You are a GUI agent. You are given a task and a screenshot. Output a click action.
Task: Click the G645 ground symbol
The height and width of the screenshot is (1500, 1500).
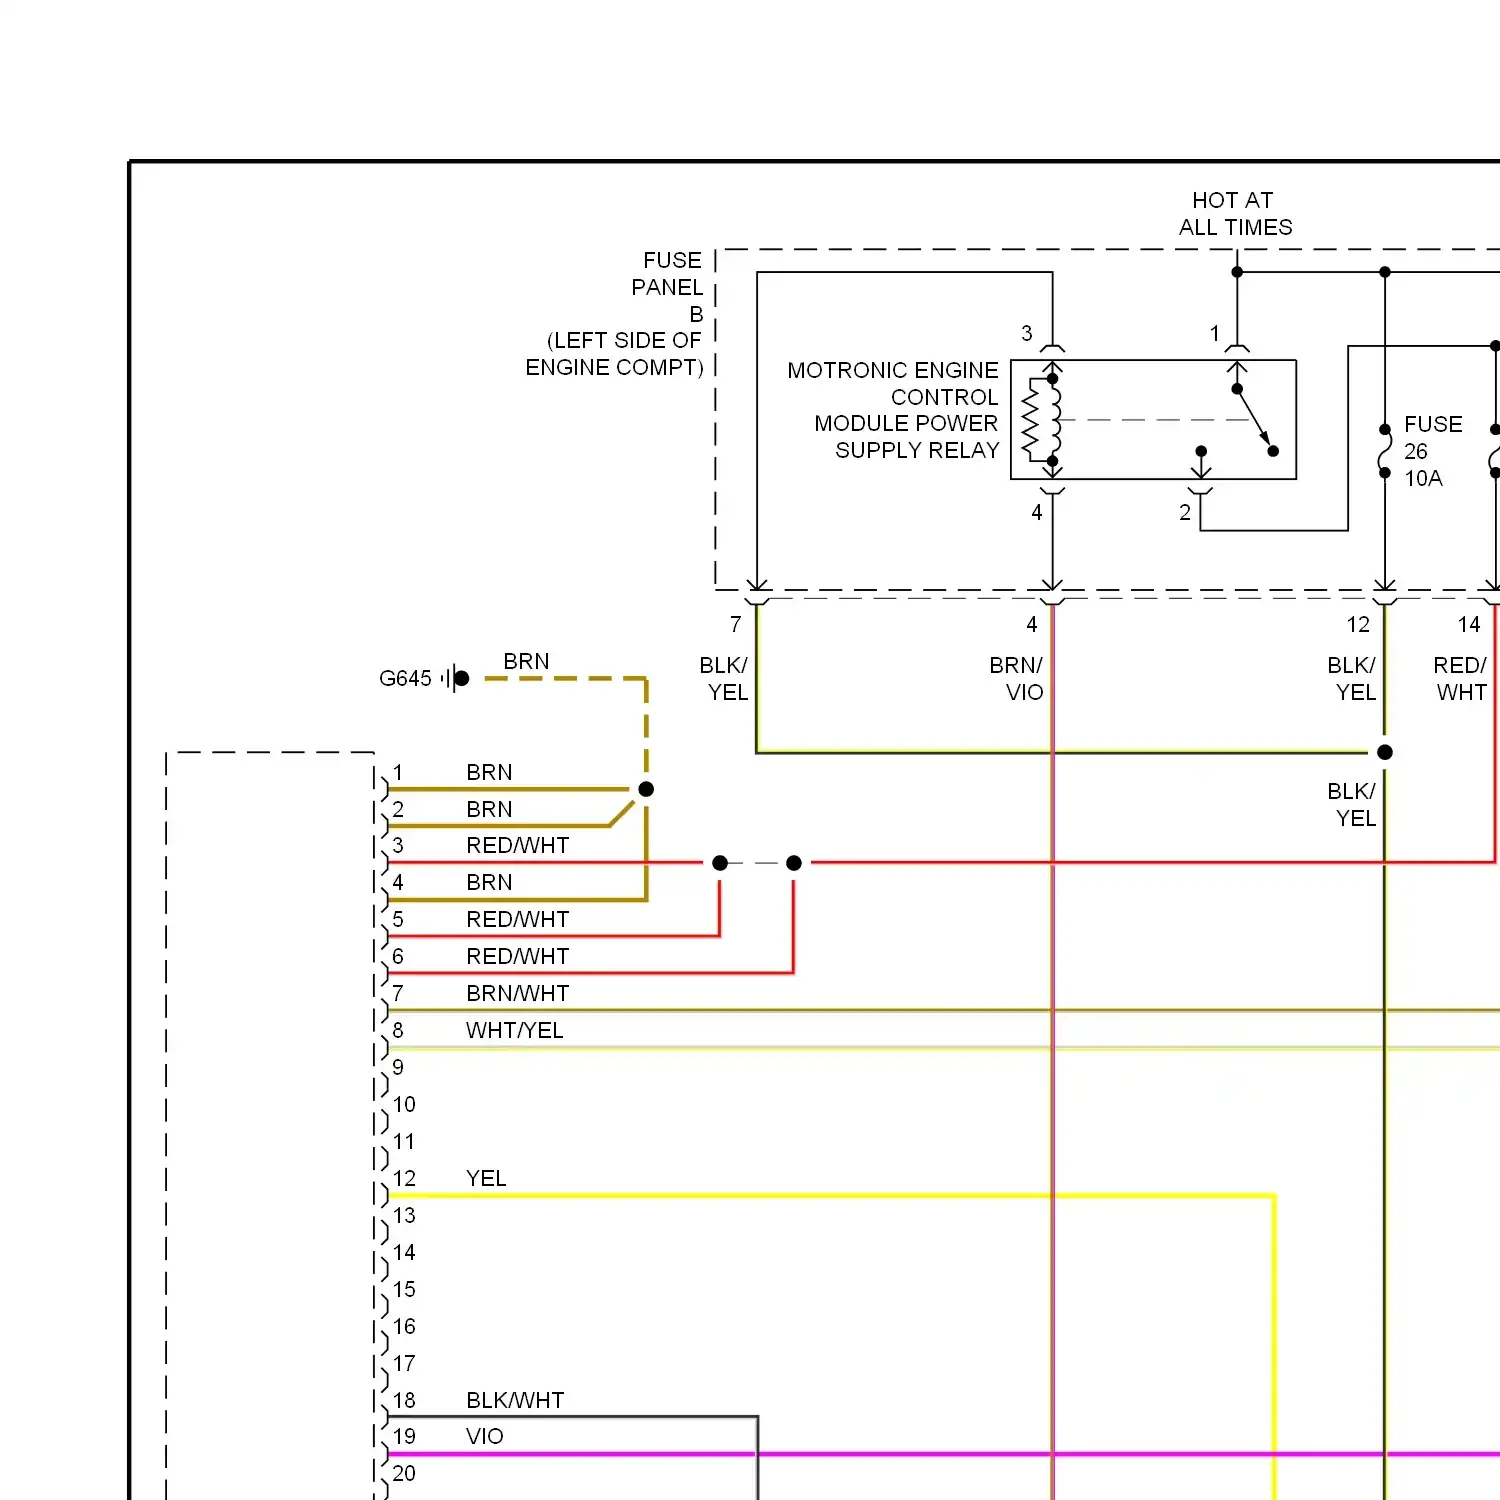coord(456,678)
